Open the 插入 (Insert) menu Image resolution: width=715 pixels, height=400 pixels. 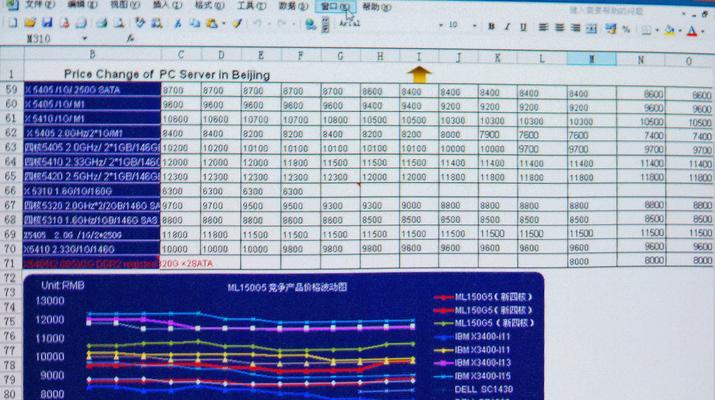(167, 5)
